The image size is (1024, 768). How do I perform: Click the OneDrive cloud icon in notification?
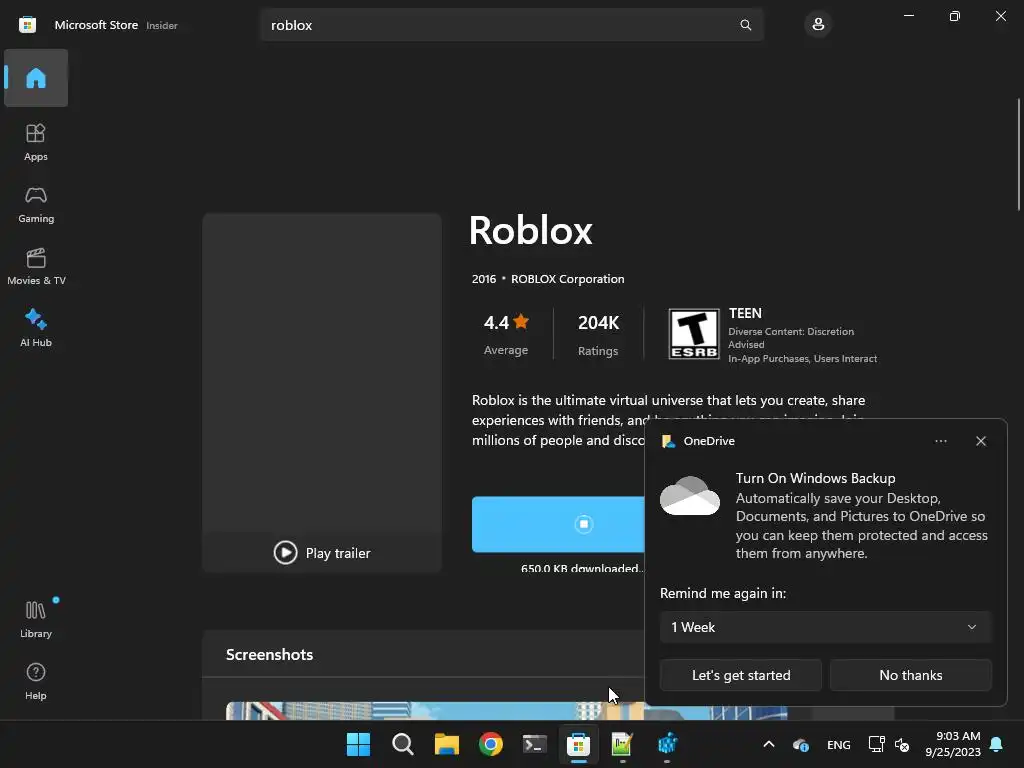[690, 496]
